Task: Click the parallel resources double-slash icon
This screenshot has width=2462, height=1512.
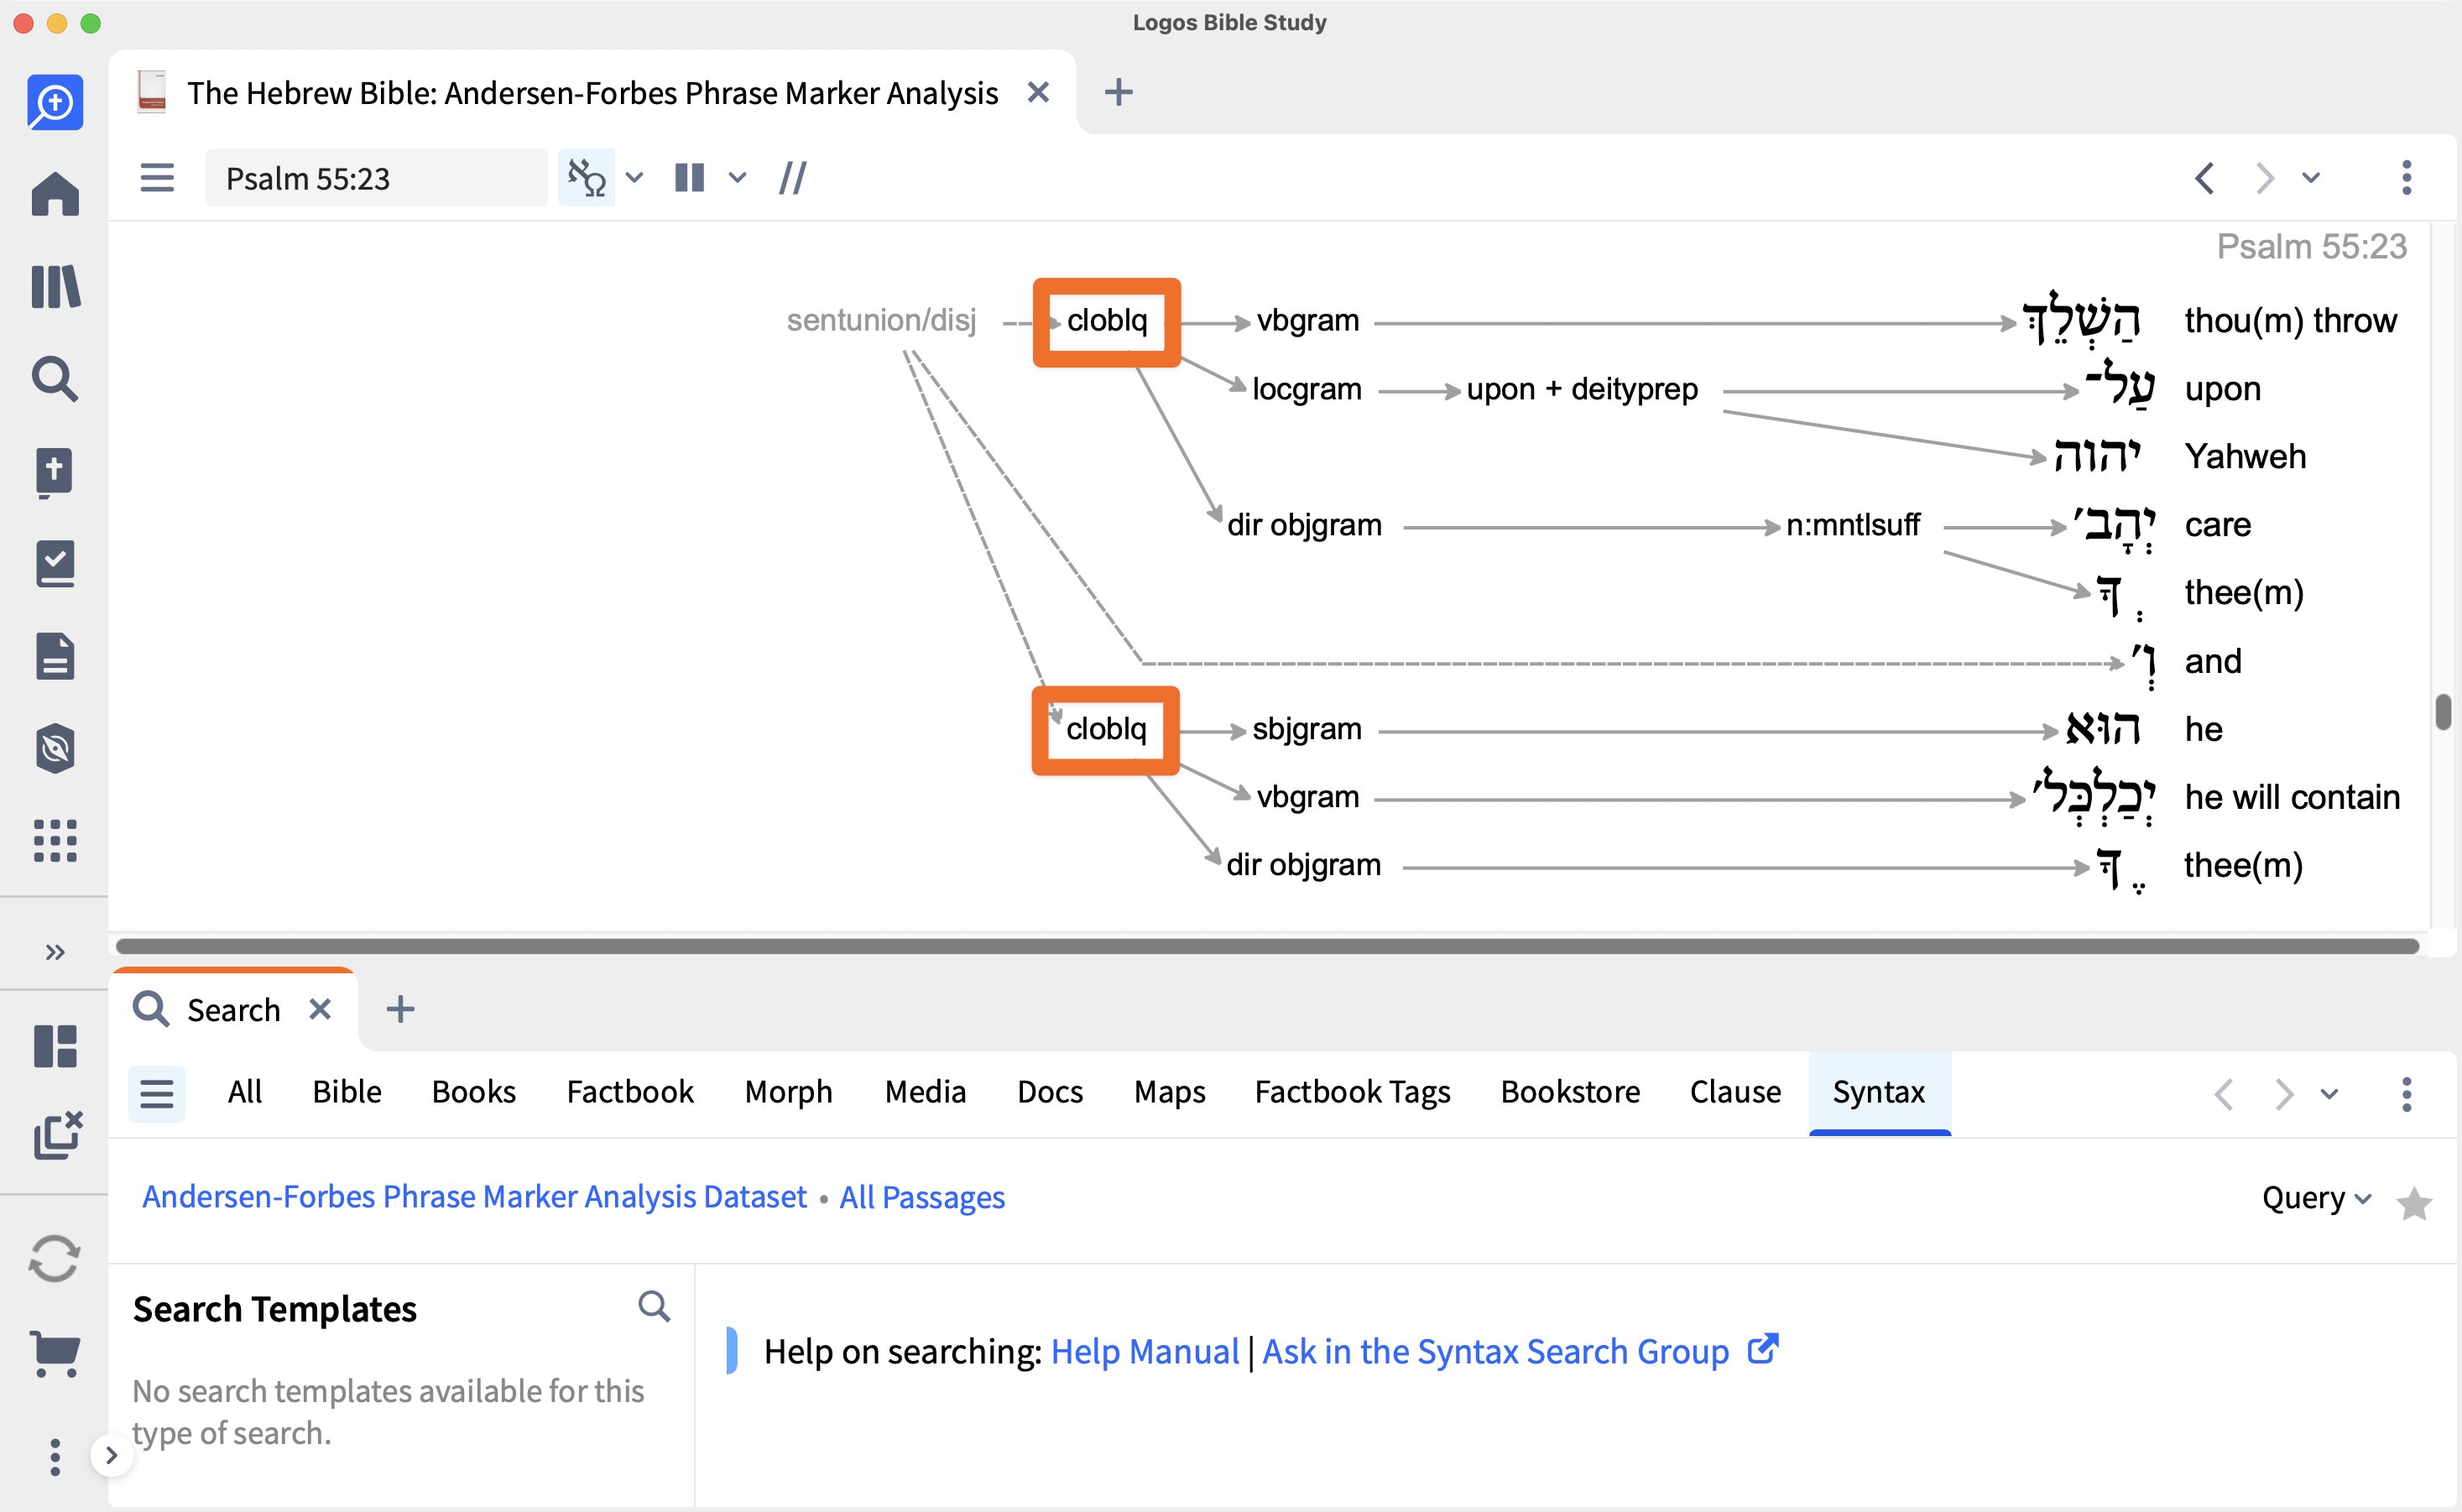Action: tap(792, 178)
